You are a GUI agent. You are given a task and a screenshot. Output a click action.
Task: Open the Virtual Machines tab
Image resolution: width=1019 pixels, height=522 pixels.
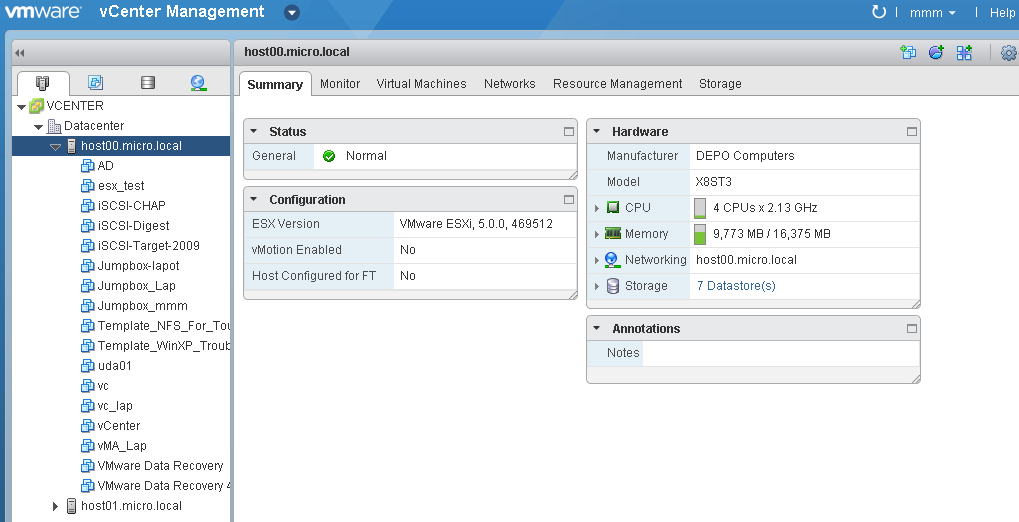pyautogui.click(x=422, y=84)
